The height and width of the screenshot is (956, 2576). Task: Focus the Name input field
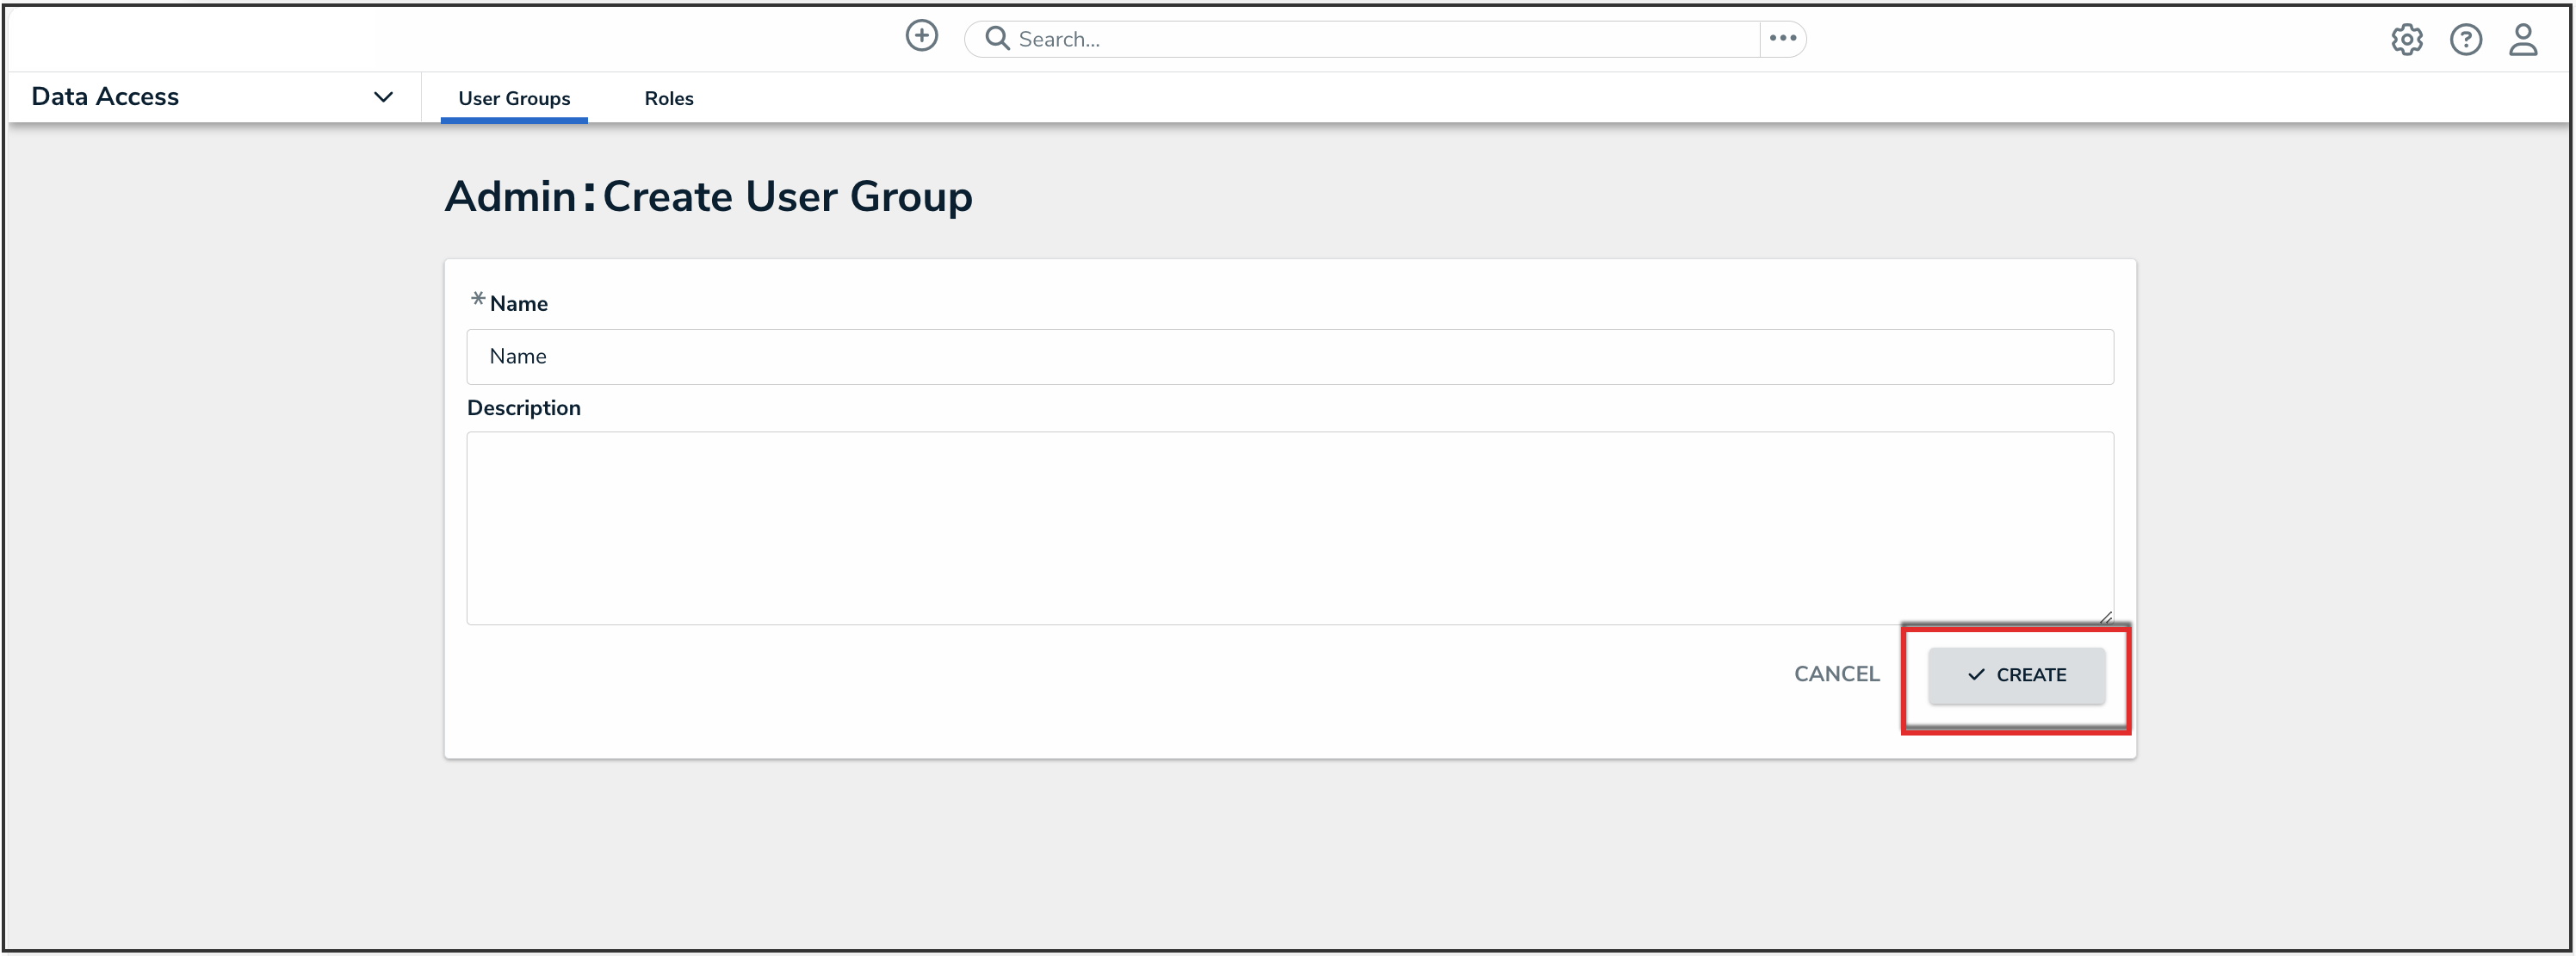pos(1289,357)
